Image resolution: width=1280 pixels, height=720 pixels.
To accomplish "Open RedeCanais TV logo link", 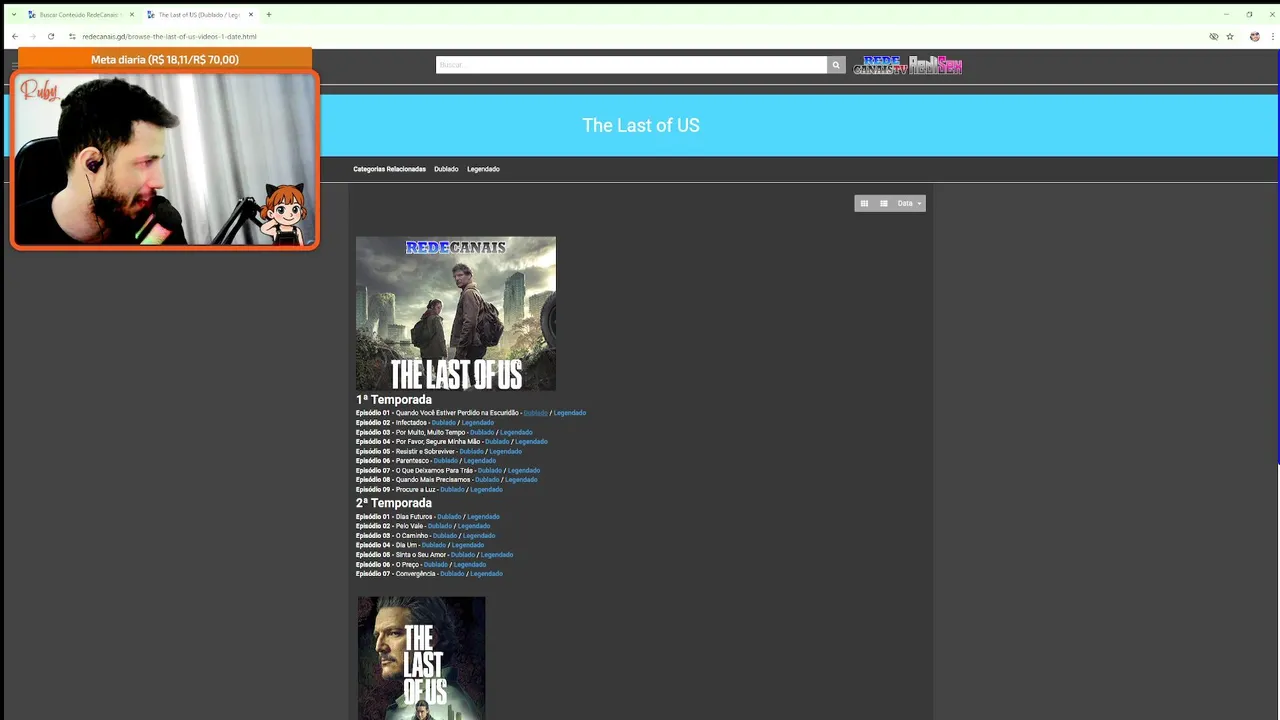I will 880,65.
